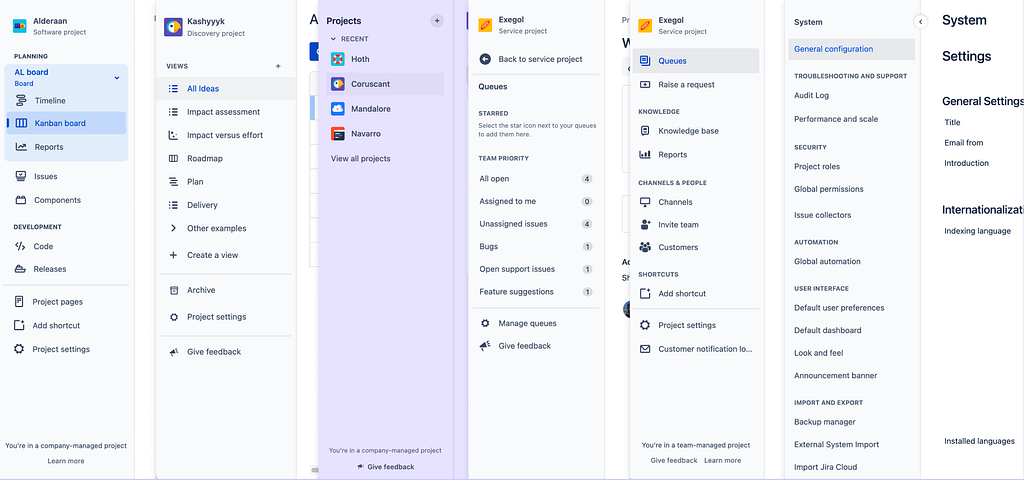The image size is (1024, 480).
Task: Click Create a view
Action: click(212, 255)
